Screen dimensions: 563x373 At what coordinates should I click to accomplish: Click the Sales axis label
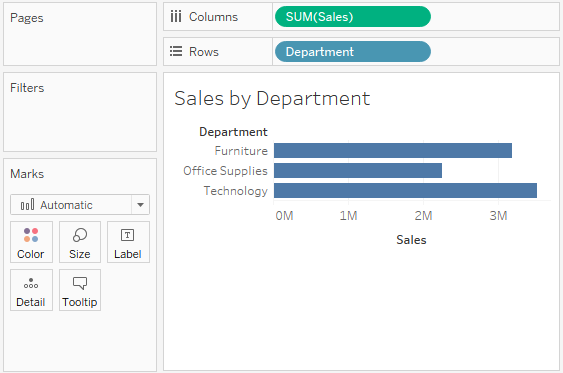tap(411, 240)
